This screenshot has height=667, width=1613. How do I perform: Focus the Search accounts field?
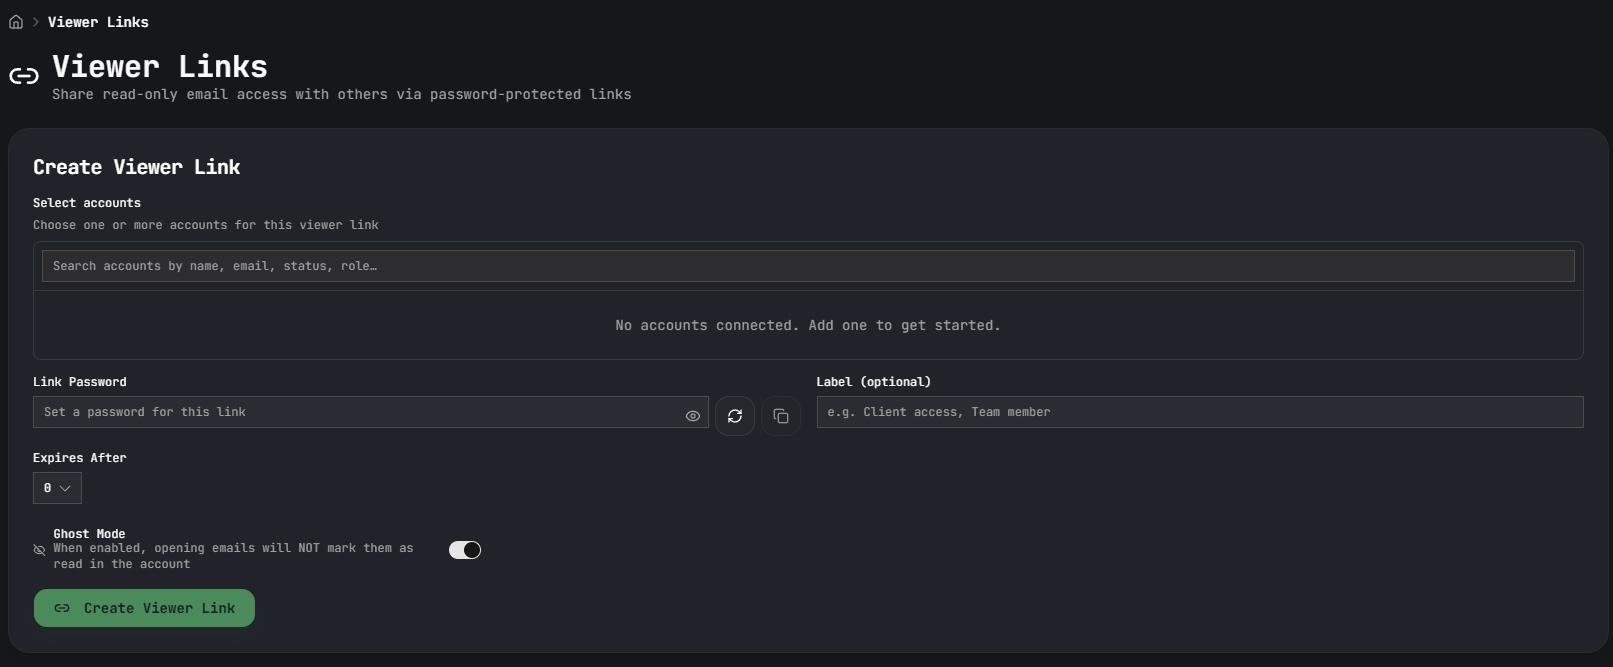pyautogui.click(x=808, y=266)
